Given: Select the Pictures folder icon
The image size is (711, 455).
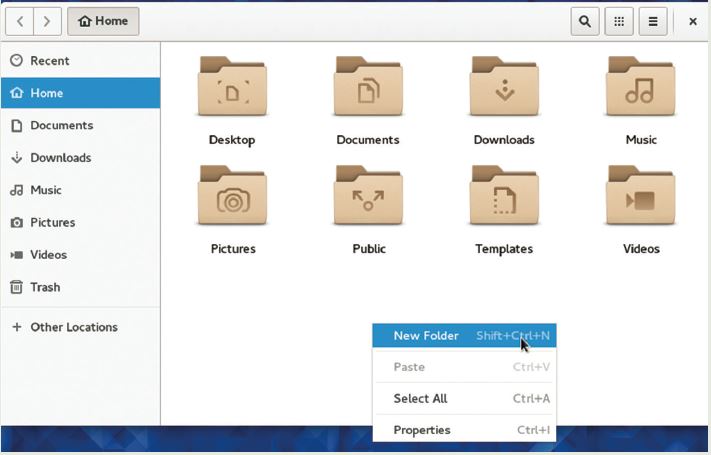Looking at the screenshot, I should [232, 196].
